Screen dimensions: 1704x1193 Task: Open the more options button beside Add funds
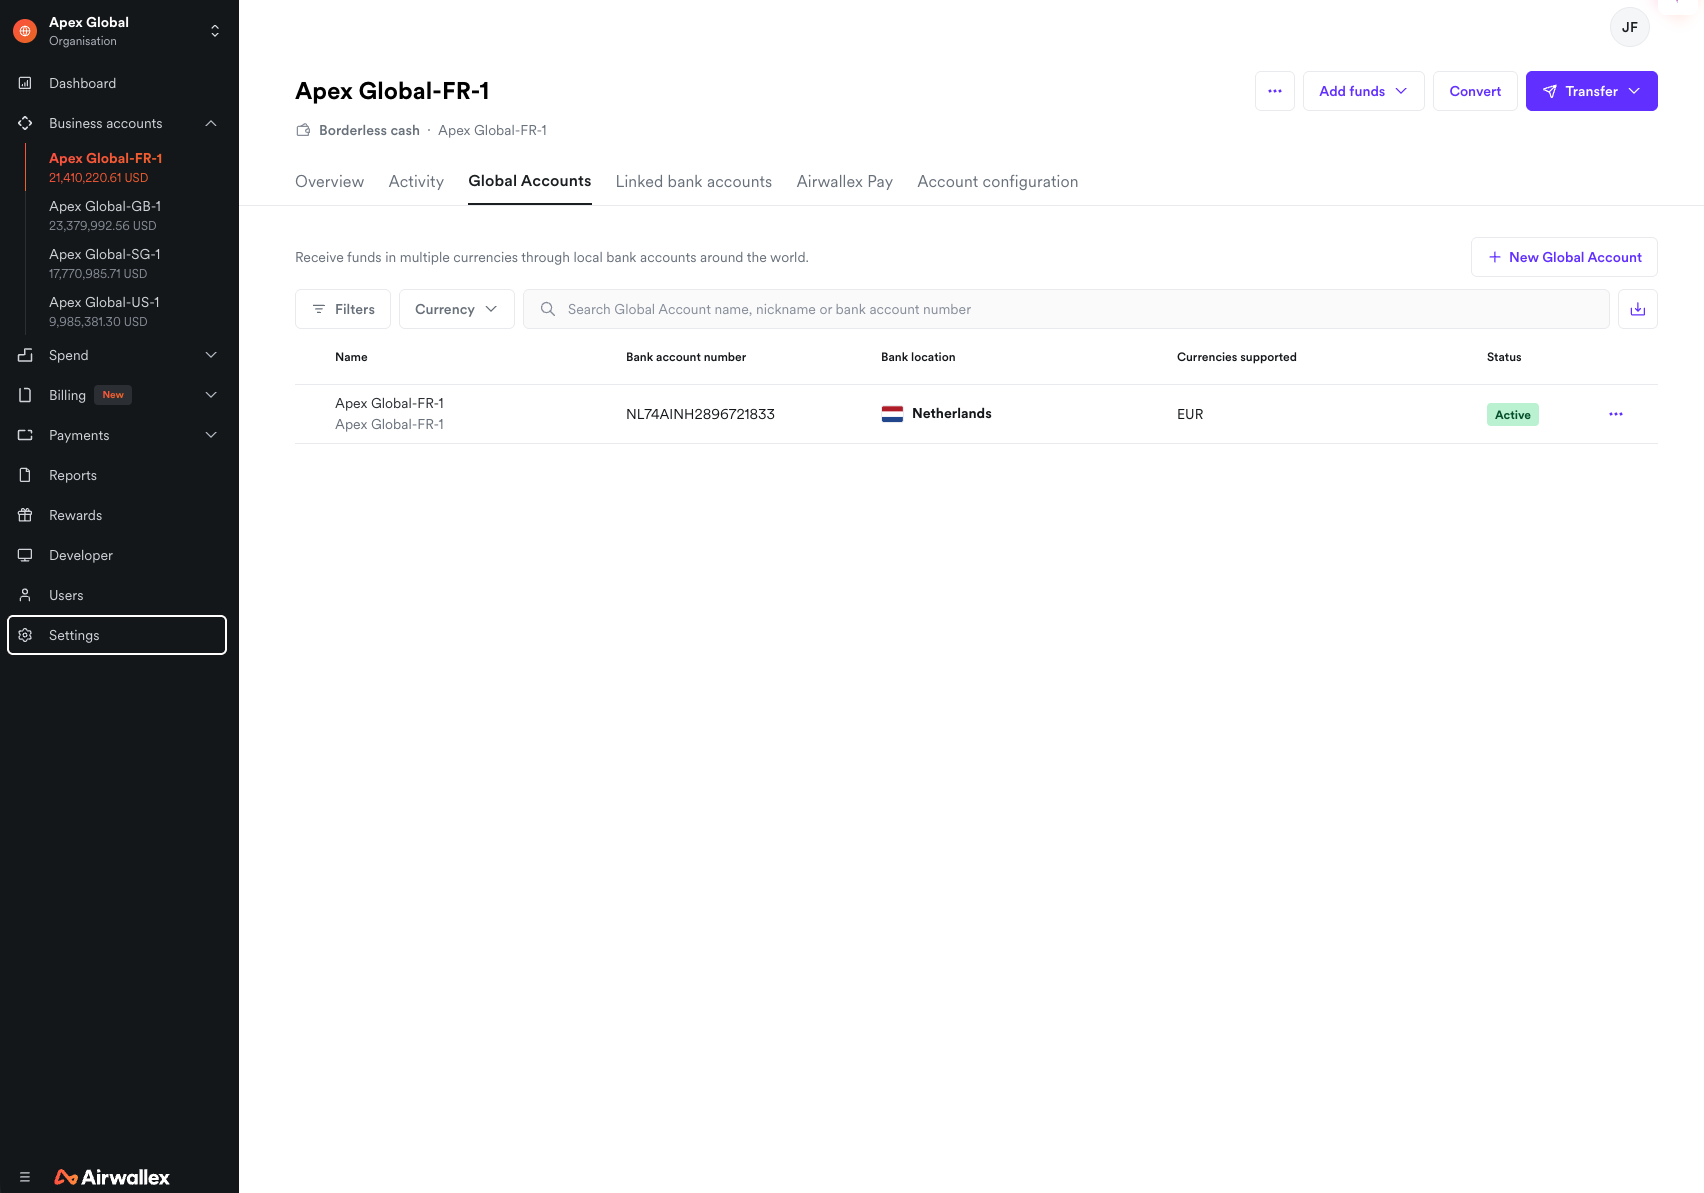(x=1275, y=91)
